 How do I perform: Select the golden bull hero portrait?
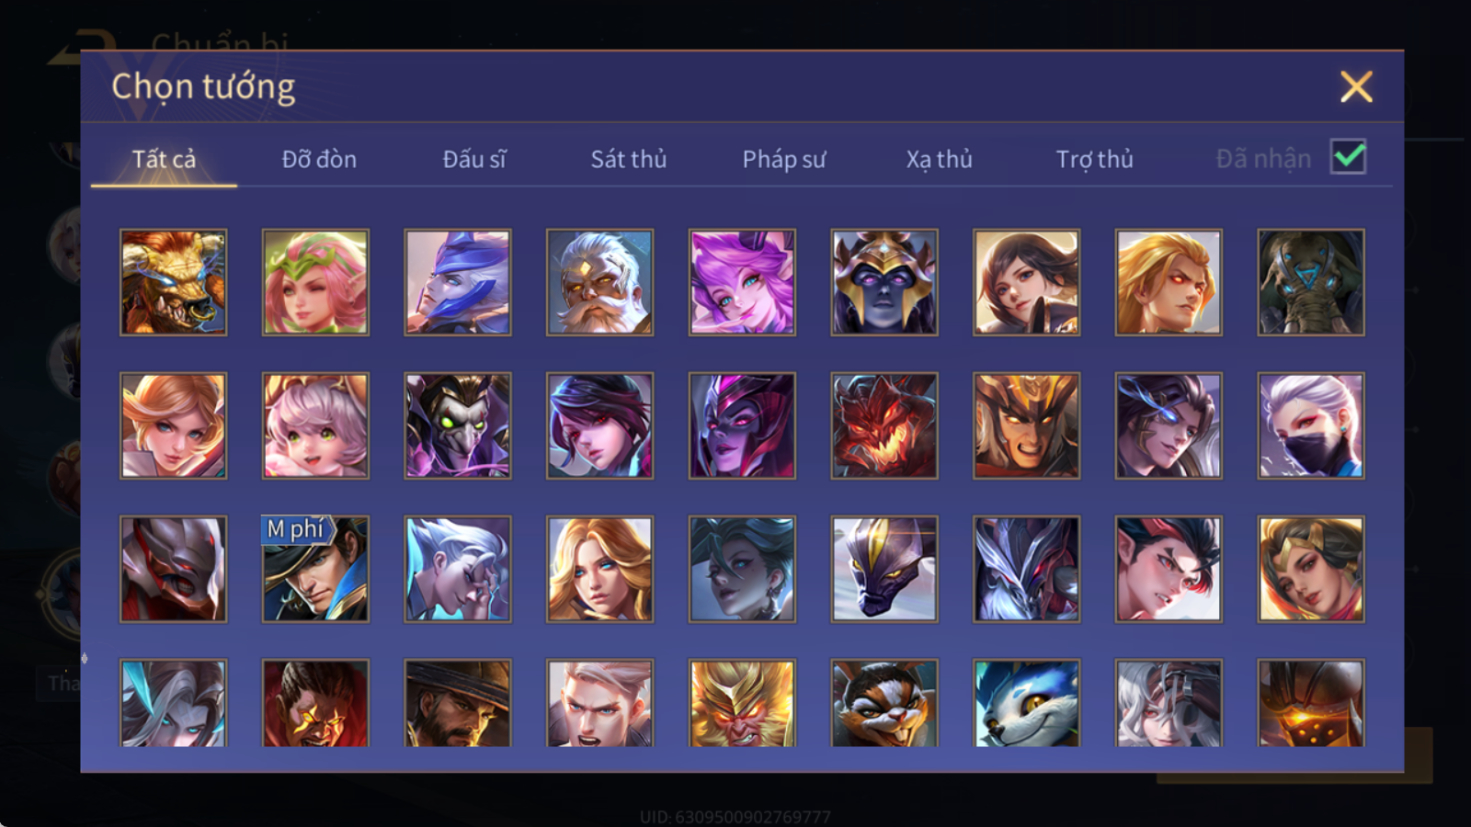[x=173, y=282]
